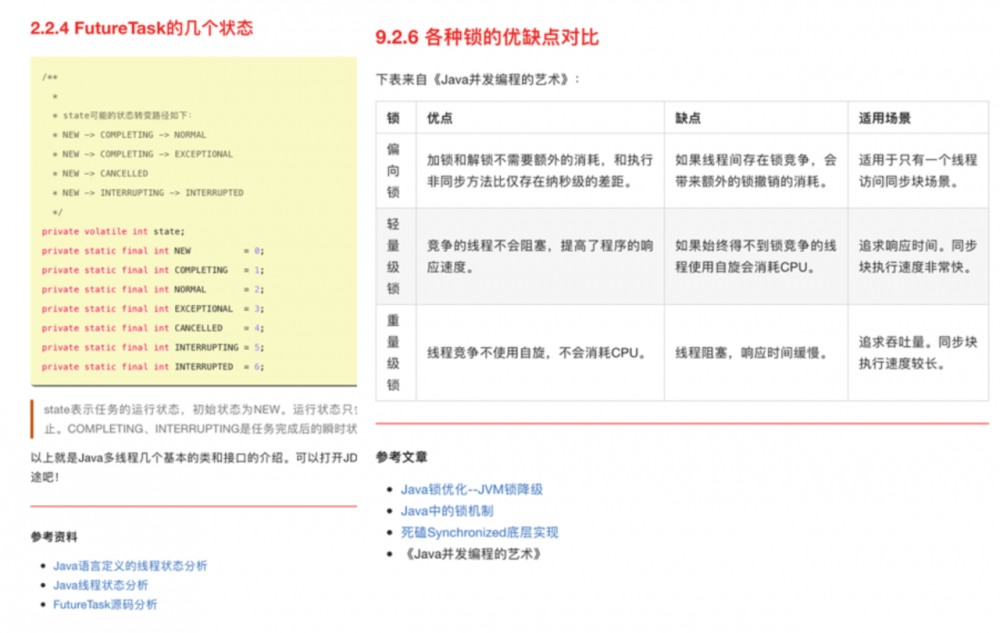
Task: Select the 轻量级锁 row label
Action: pyautogui.click(x=393, y=254)
